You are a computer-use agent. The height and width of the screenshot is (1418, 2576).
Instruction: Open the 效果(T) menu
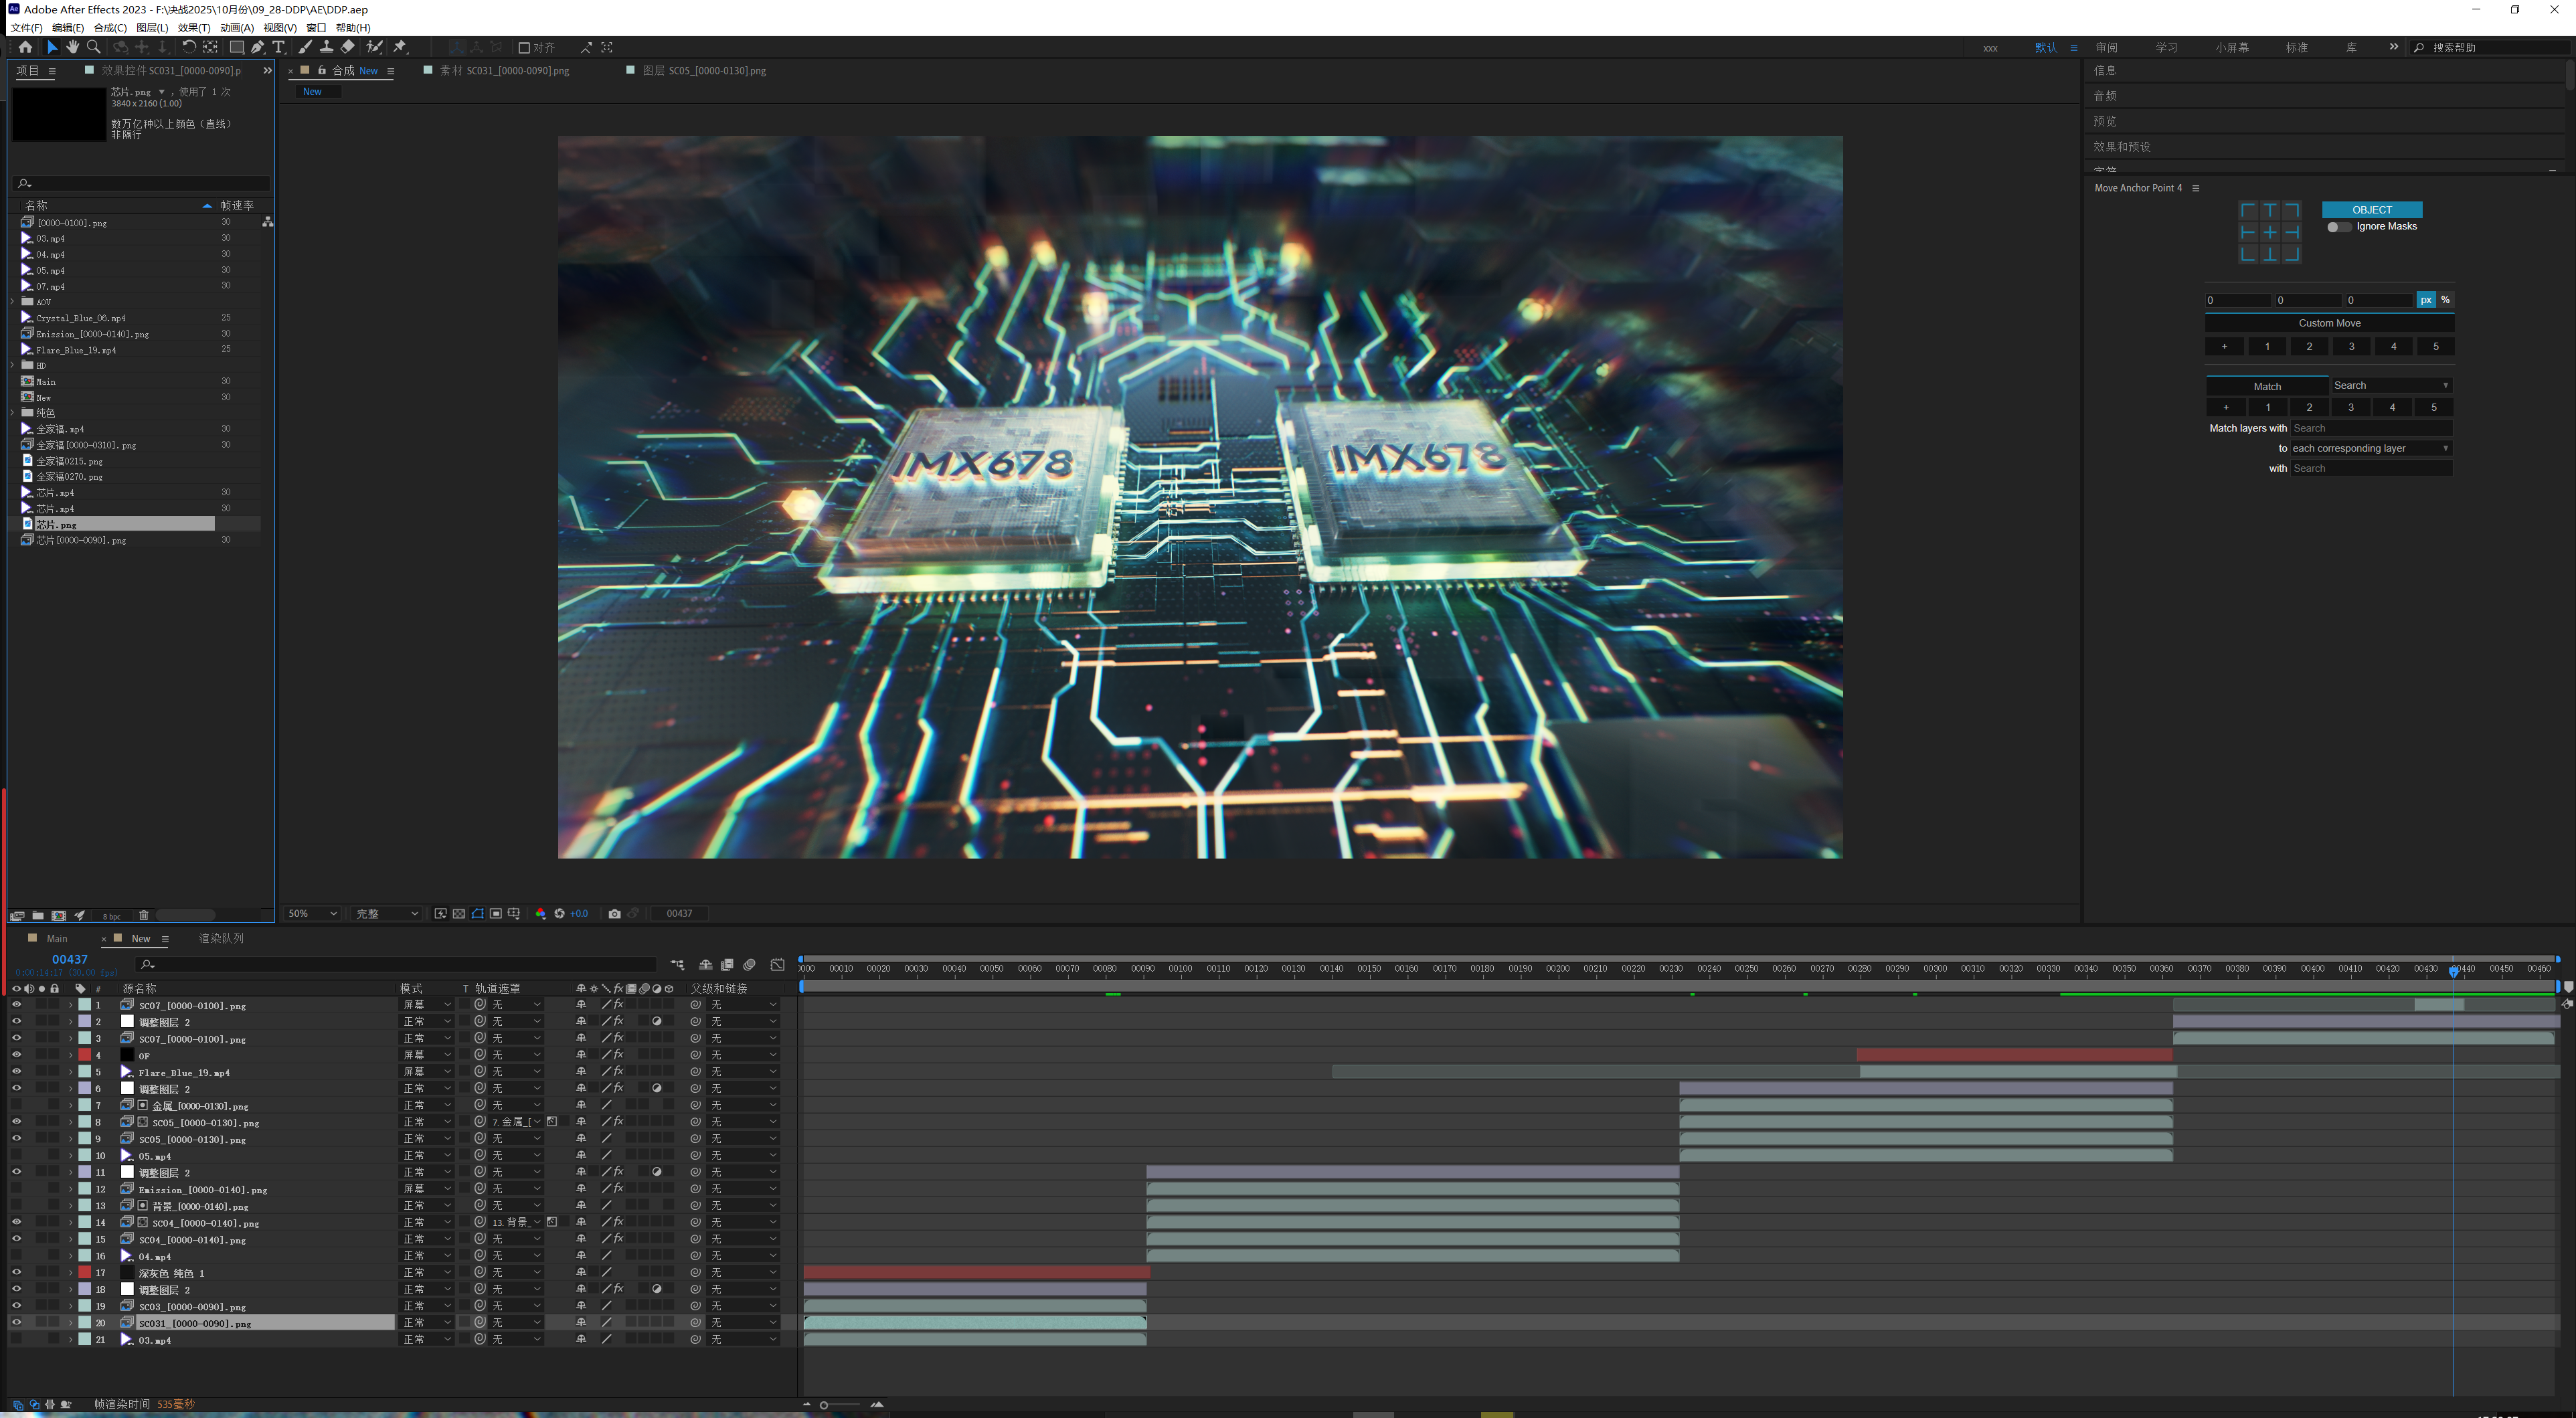194,27
